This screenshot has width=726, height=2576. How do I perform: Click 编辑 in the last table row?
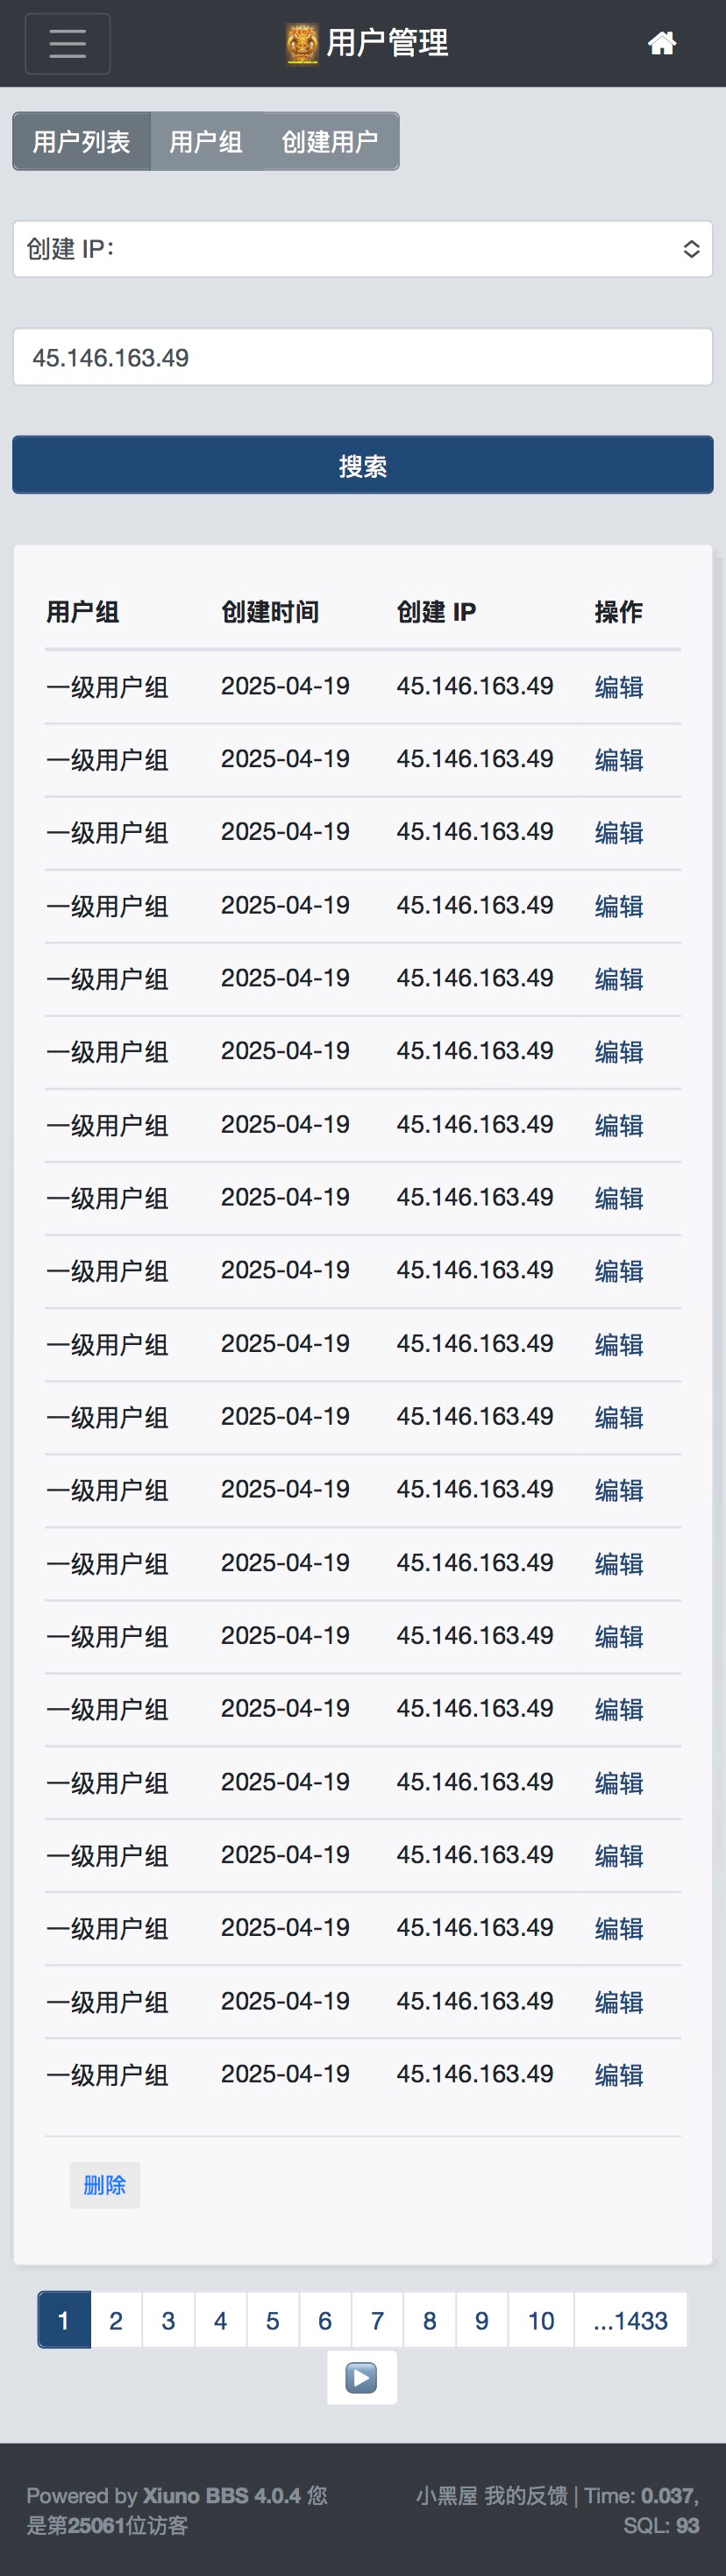click(619, 2075)
